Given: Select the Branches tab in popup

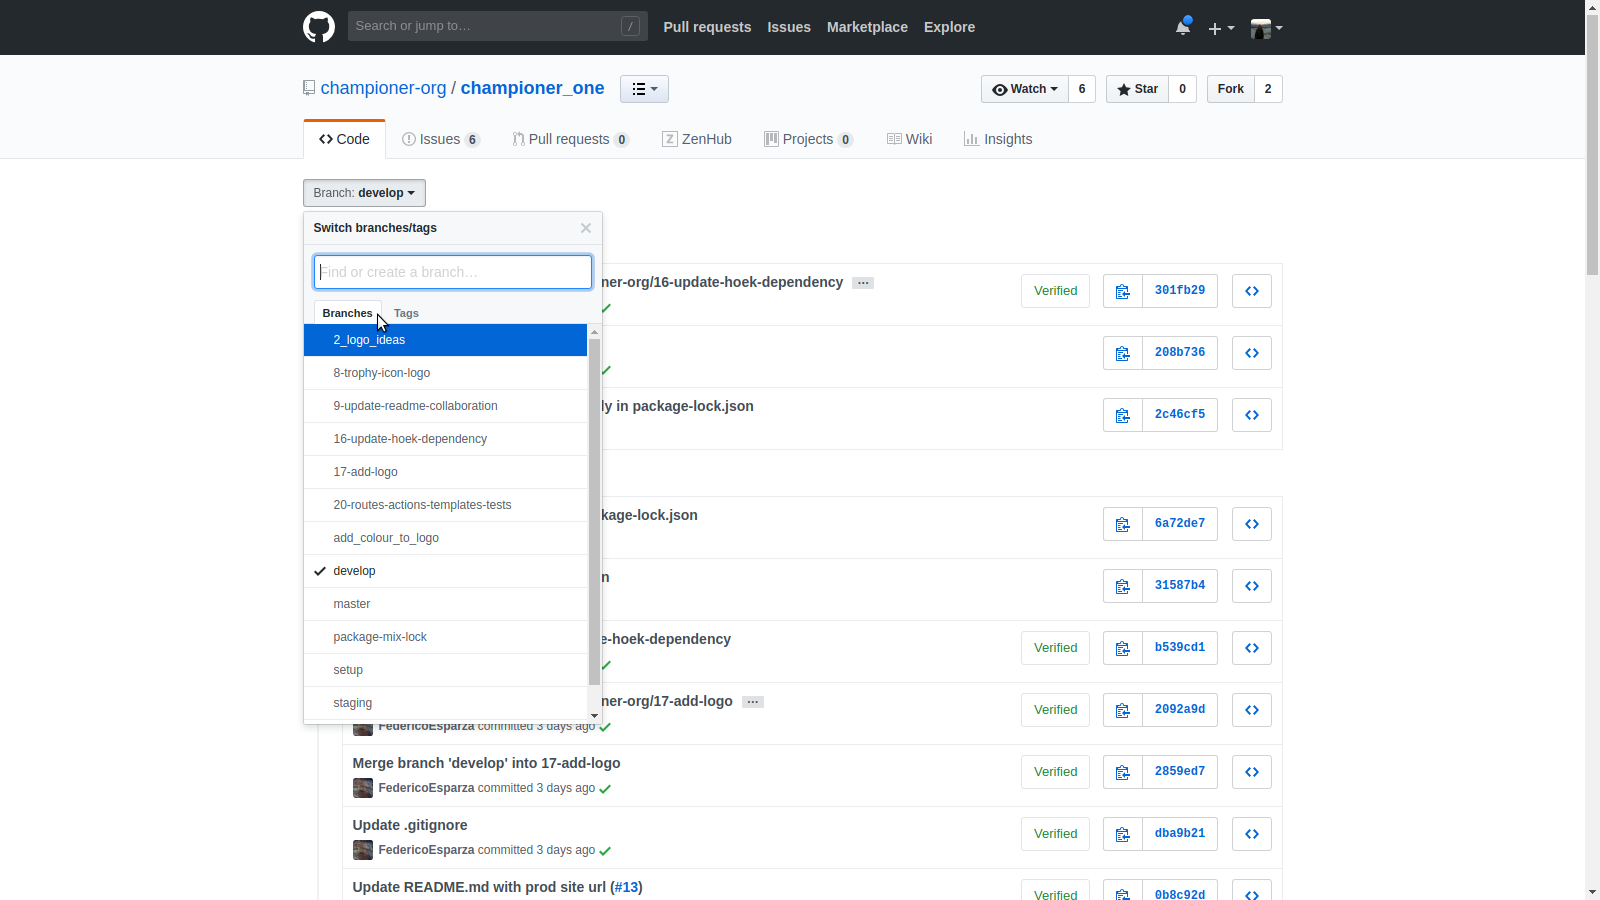Looking at the screenshot, I should (x=347, y=313).
